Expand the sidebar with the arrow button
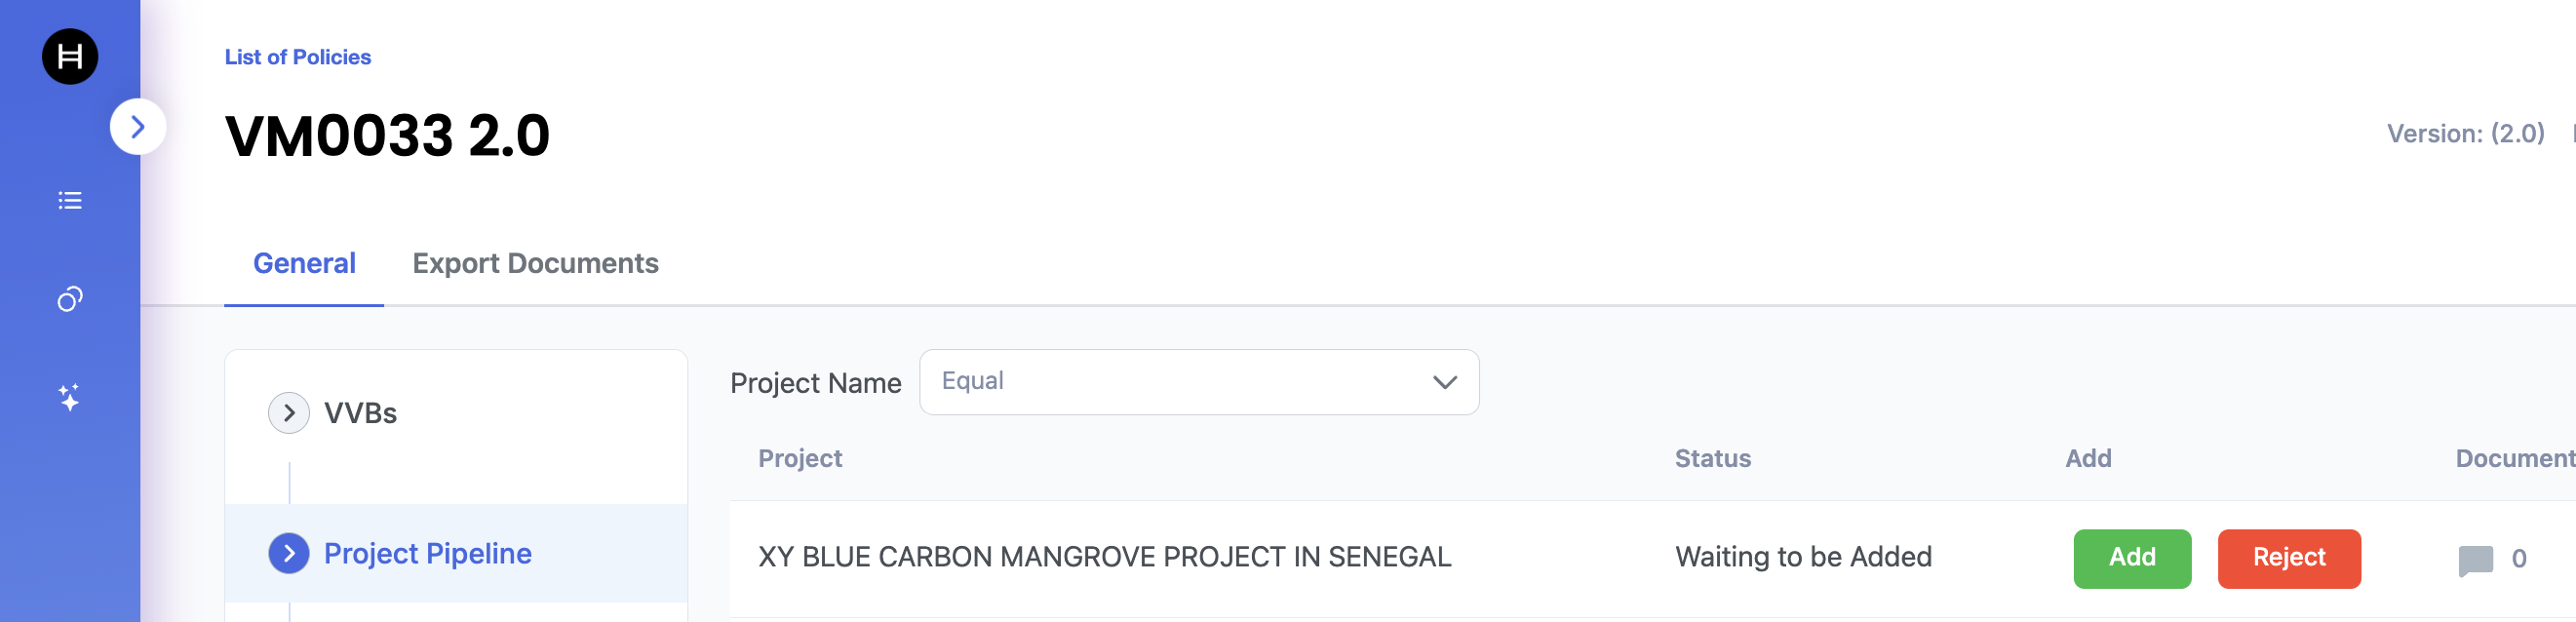Image resolution: width=2576 pixels, height=622 pixels. [138, 127]
